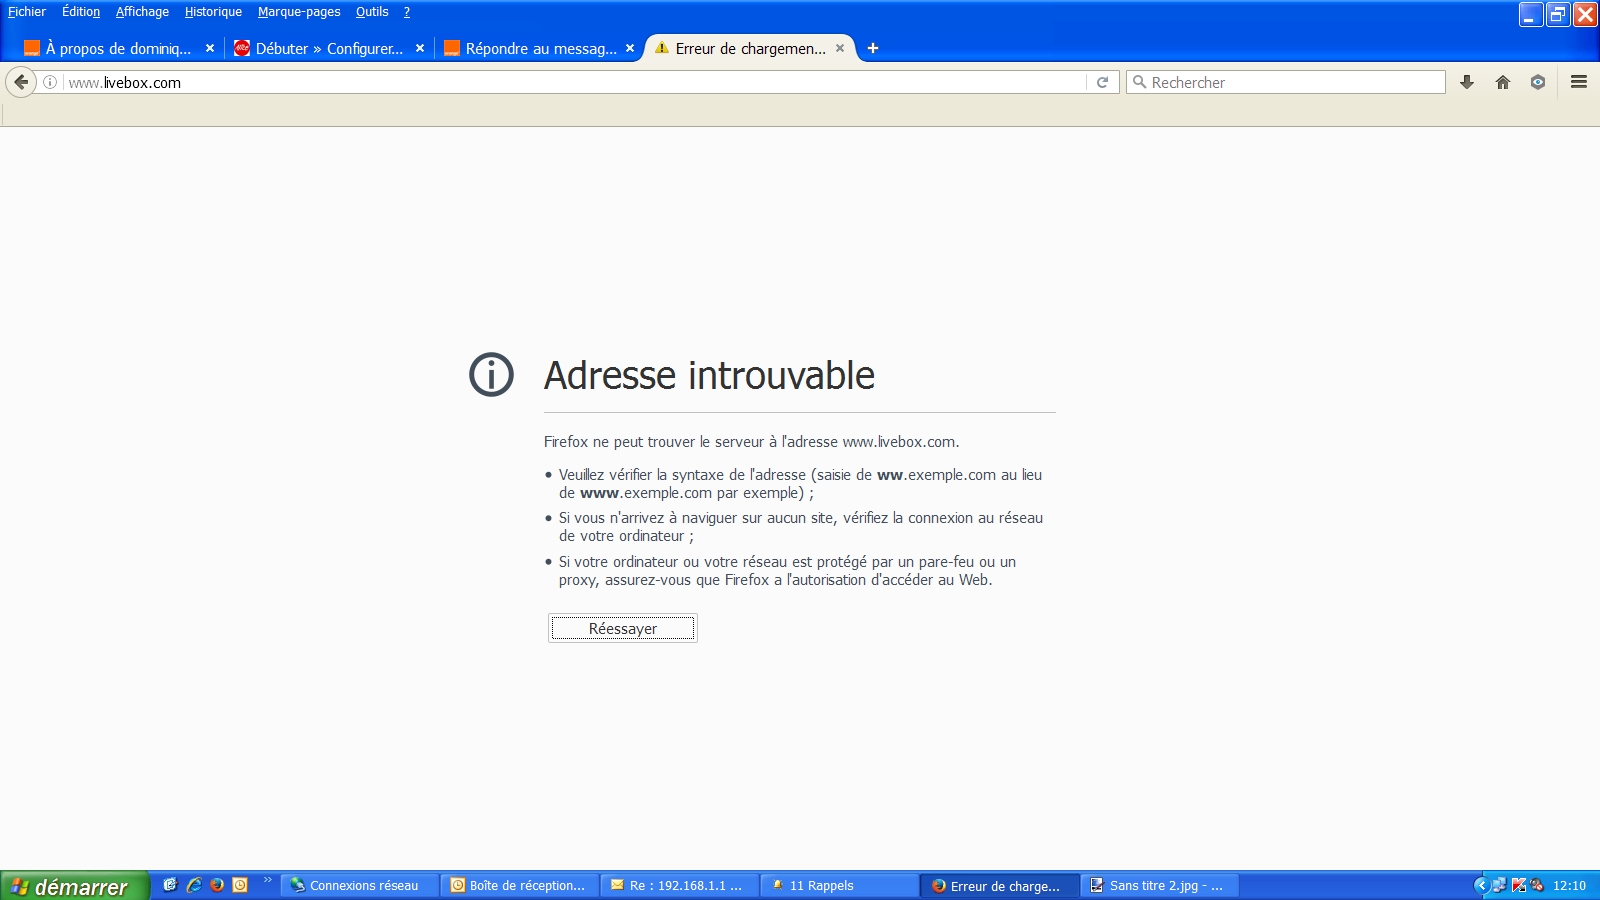Click 'Si vous n'arrivez à naviguer' bullet text
The height and width of the screenshot is (900, 1600).
pos(800,527)
